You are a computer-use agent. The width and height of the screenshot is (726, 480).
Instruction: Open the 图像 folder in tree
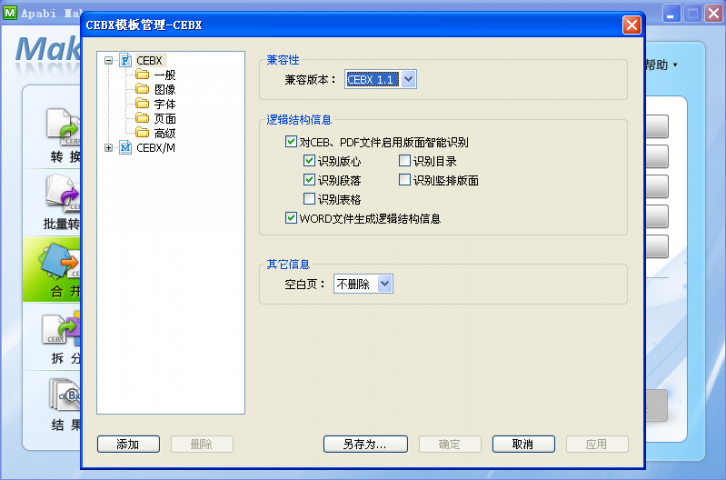click(142, 89)
